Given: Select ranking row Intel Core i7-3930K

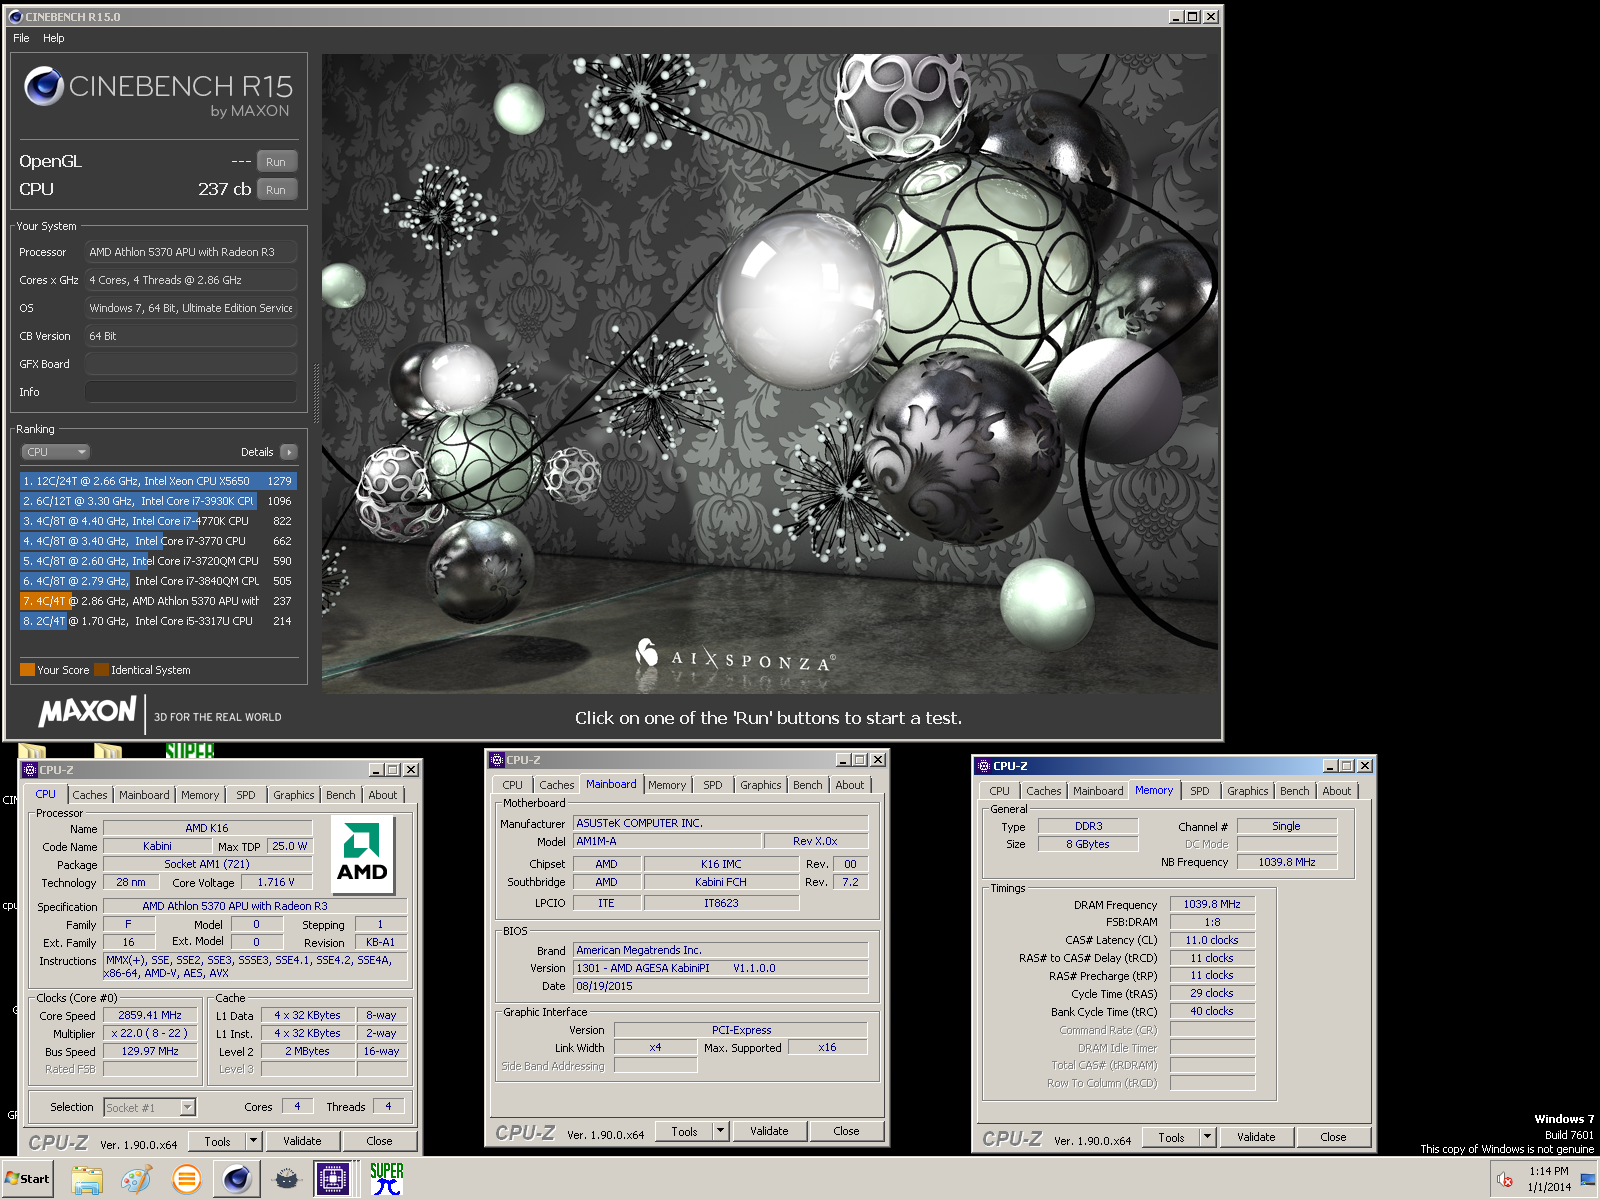Looking at the screenshot, I should (x=158, y=501).
